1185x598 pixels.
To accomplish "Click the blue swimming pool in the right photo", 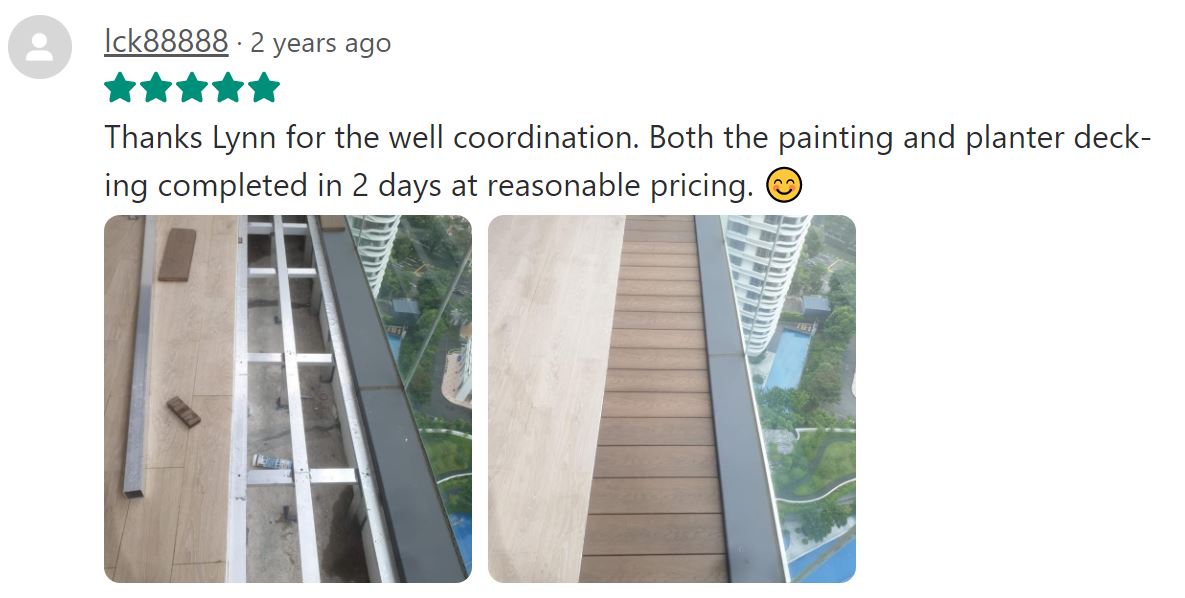I will (x=789, y=360).
